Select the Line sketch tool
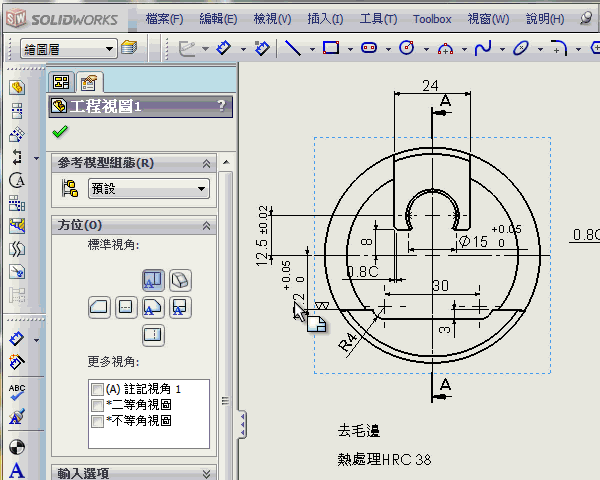 [293, 48]
